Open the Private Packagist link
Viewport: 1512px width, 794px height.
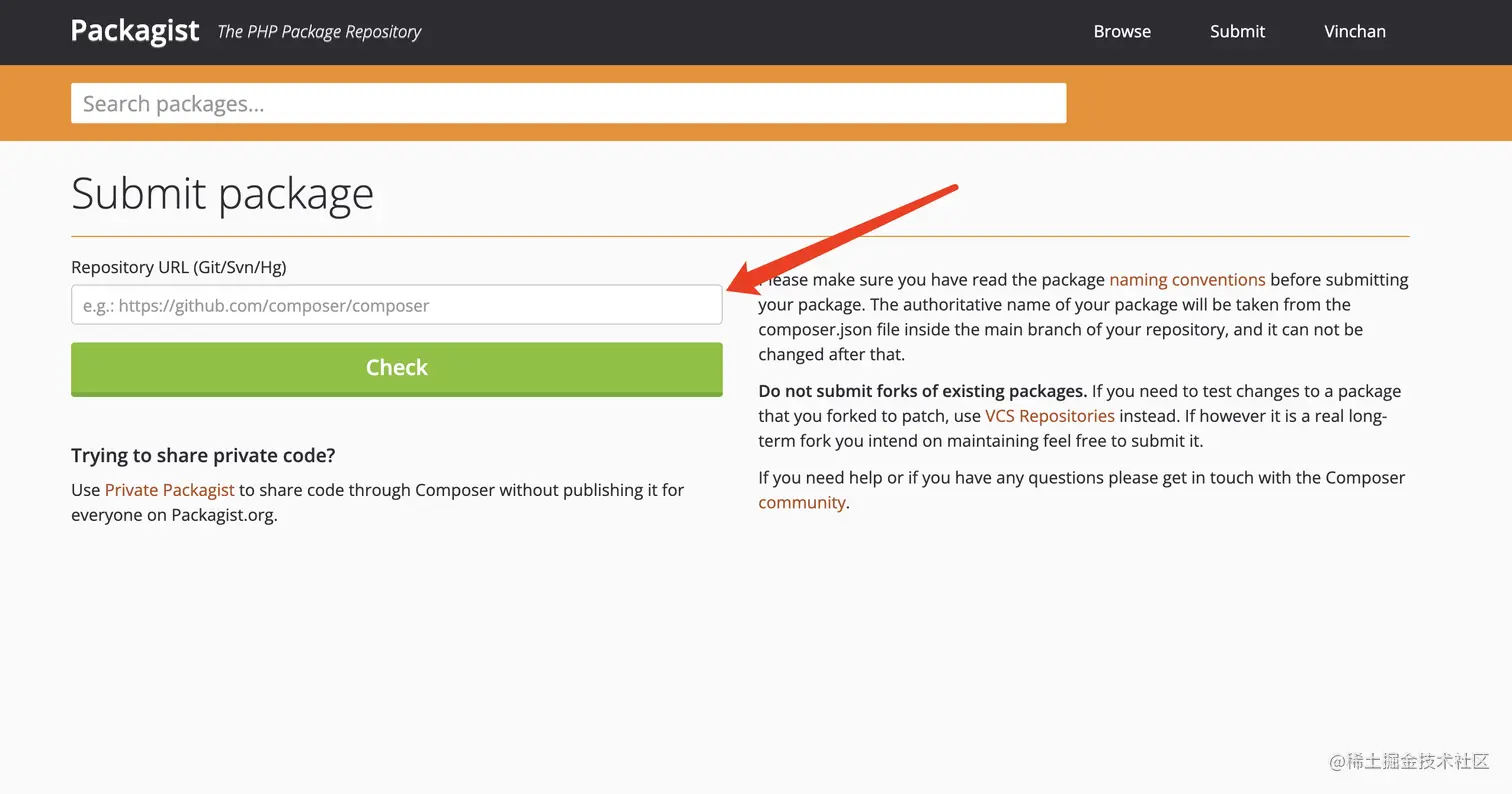(x=169, y=490)
